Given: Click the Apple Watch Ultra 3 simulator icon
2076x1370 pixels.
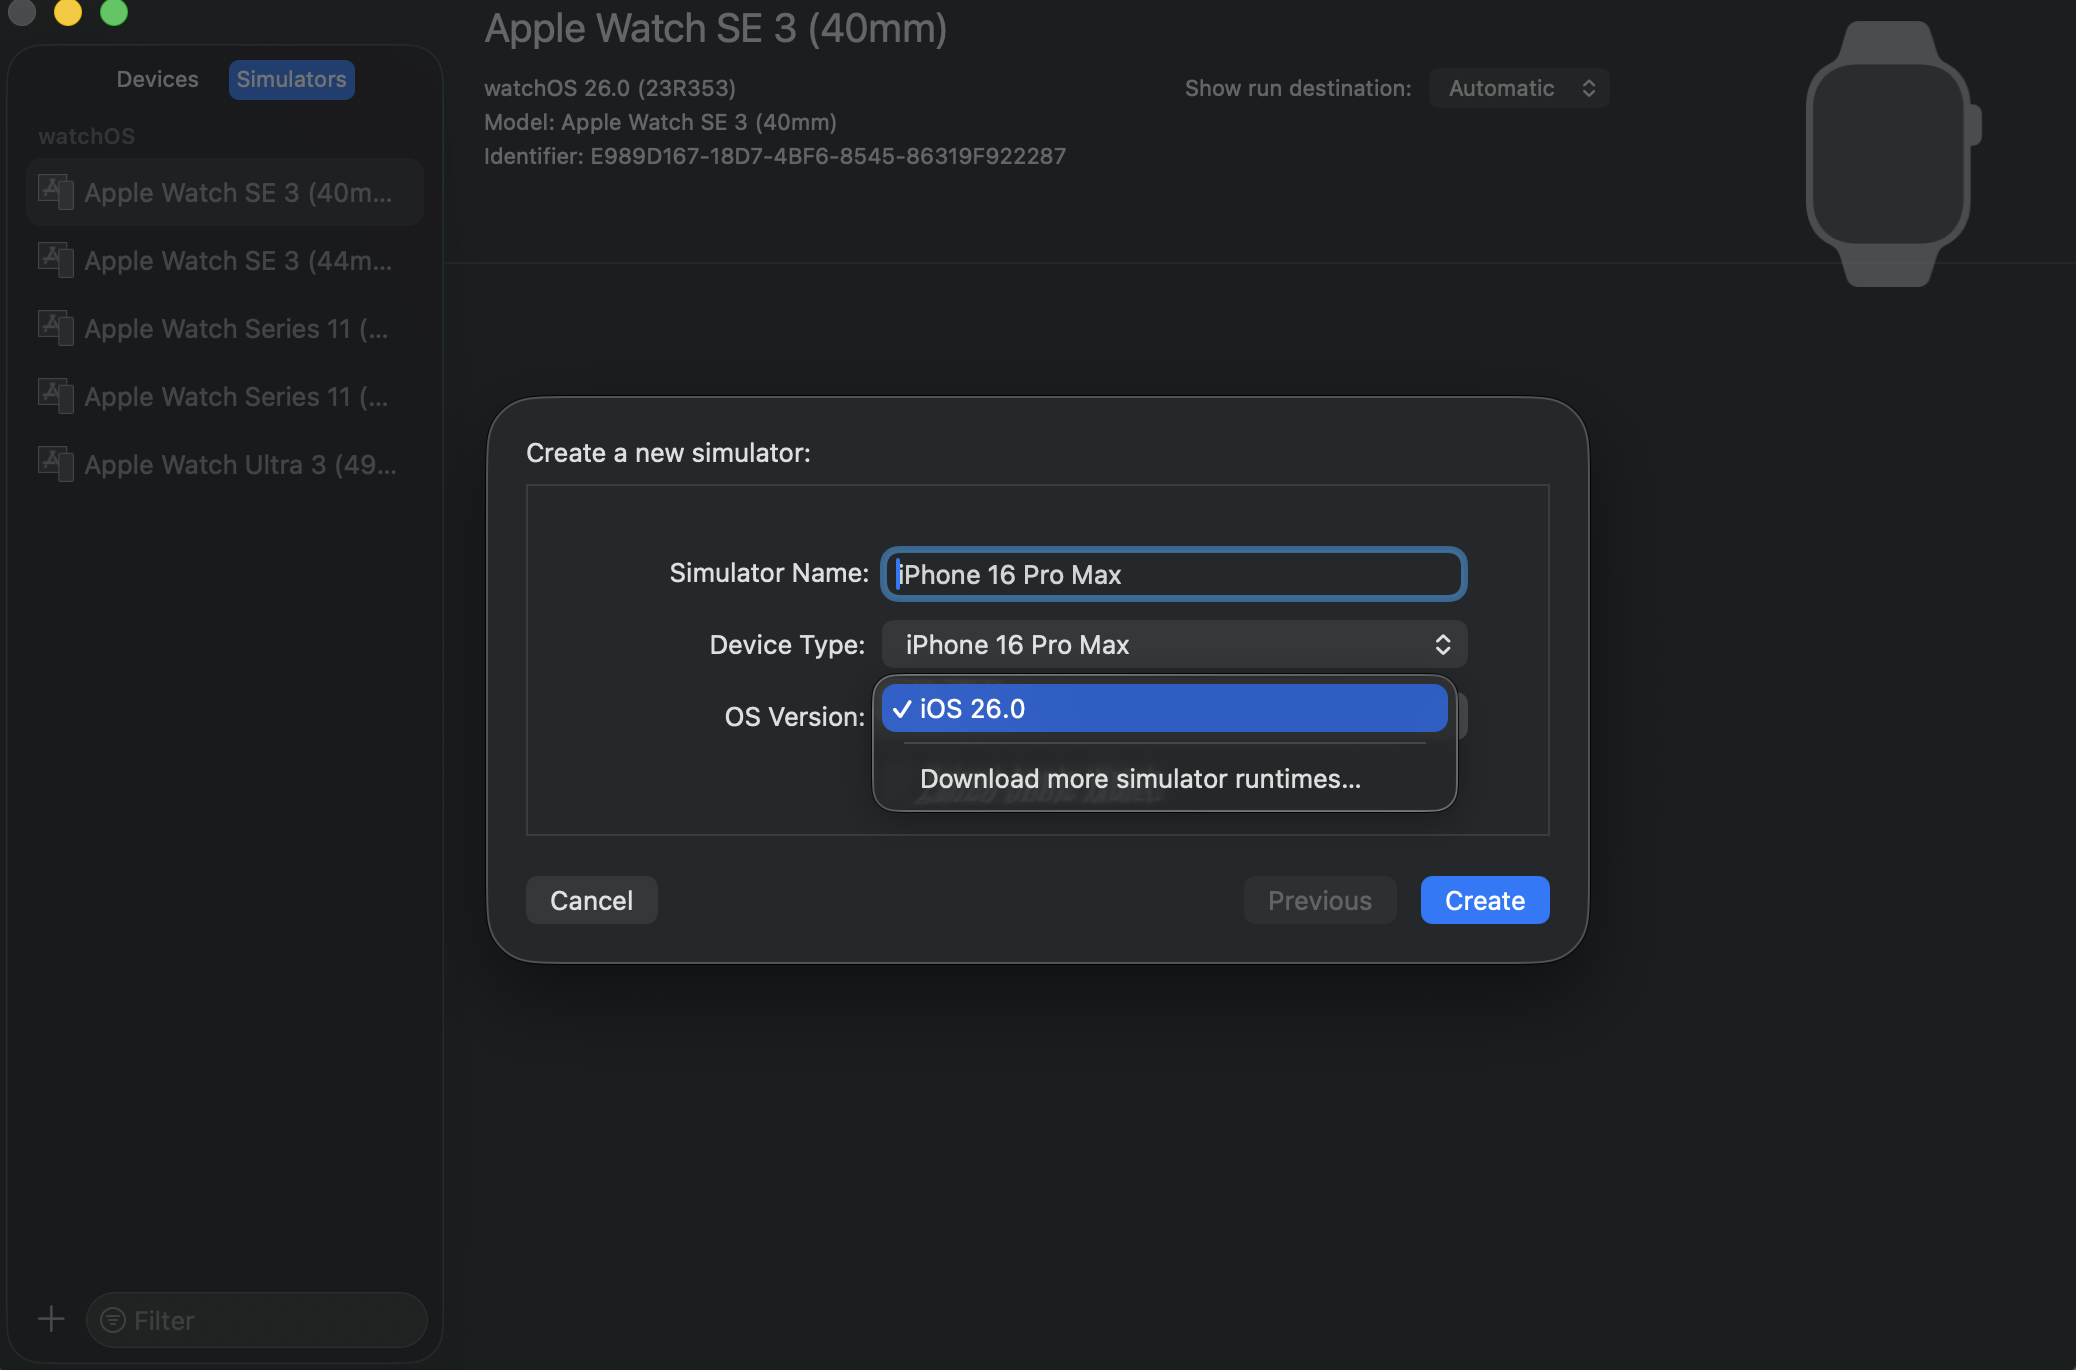Looking at the screenshot, I should 56,464.
